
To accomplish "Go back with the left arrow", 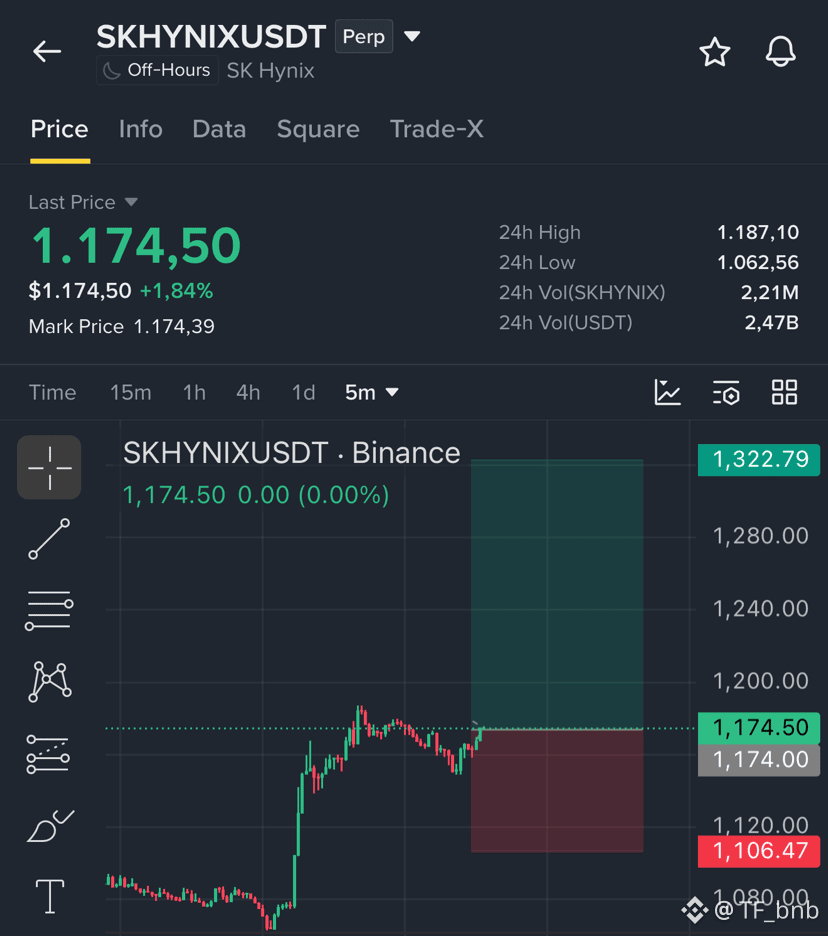I will pos(47,51).
